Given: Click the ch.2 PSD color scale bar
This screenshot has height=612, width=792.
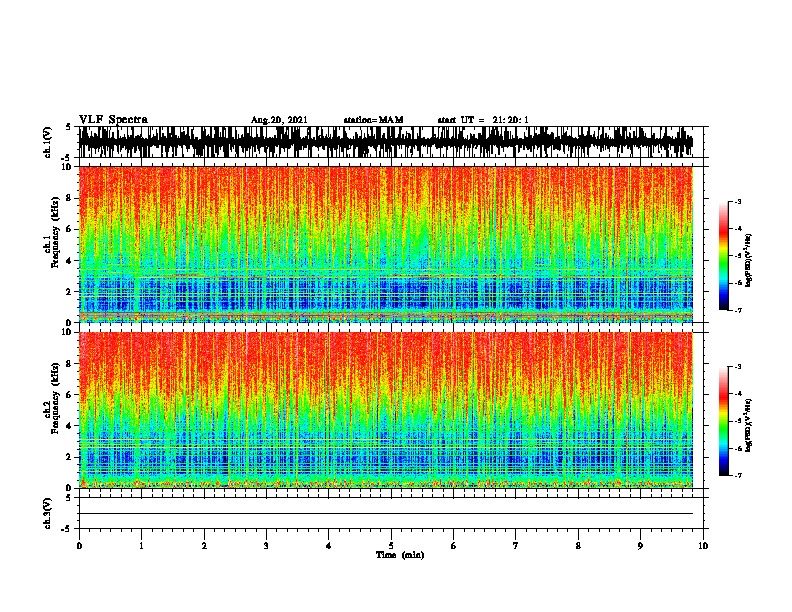Looking at the screenshot, I should [x=723, y=421].
